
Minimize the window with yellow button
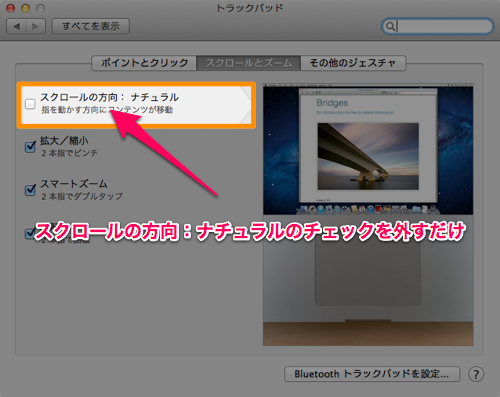pyautogui.click(x=25, y=8)
